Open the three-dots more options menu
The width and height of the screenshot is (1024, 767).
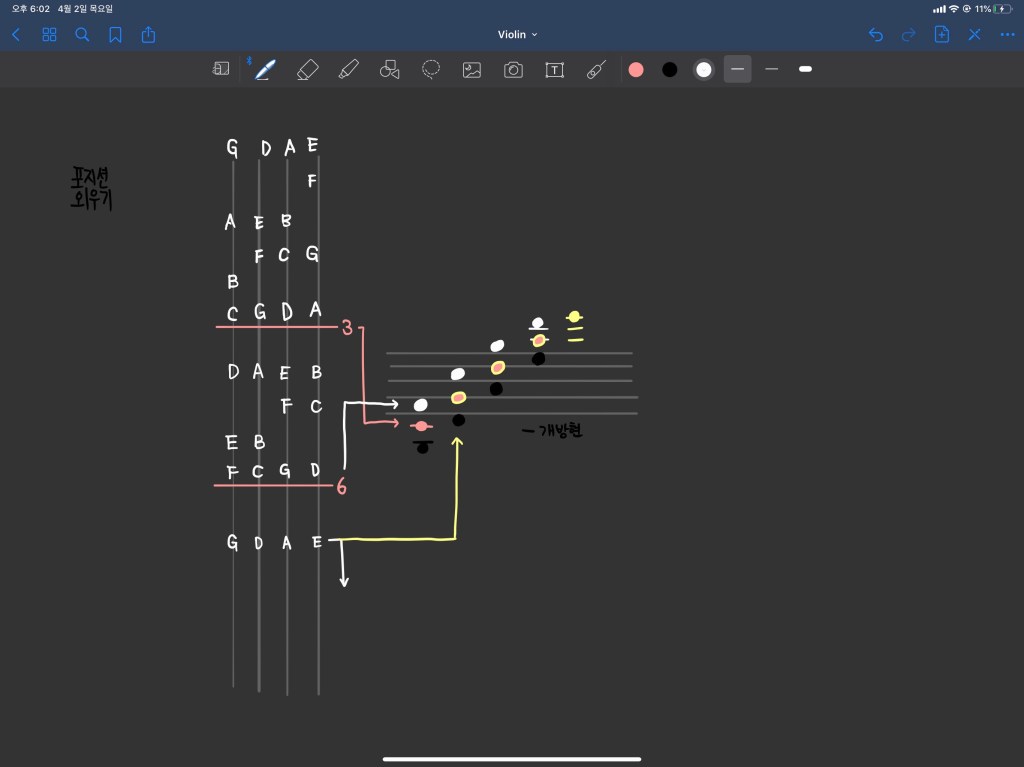pos(1007,35)
